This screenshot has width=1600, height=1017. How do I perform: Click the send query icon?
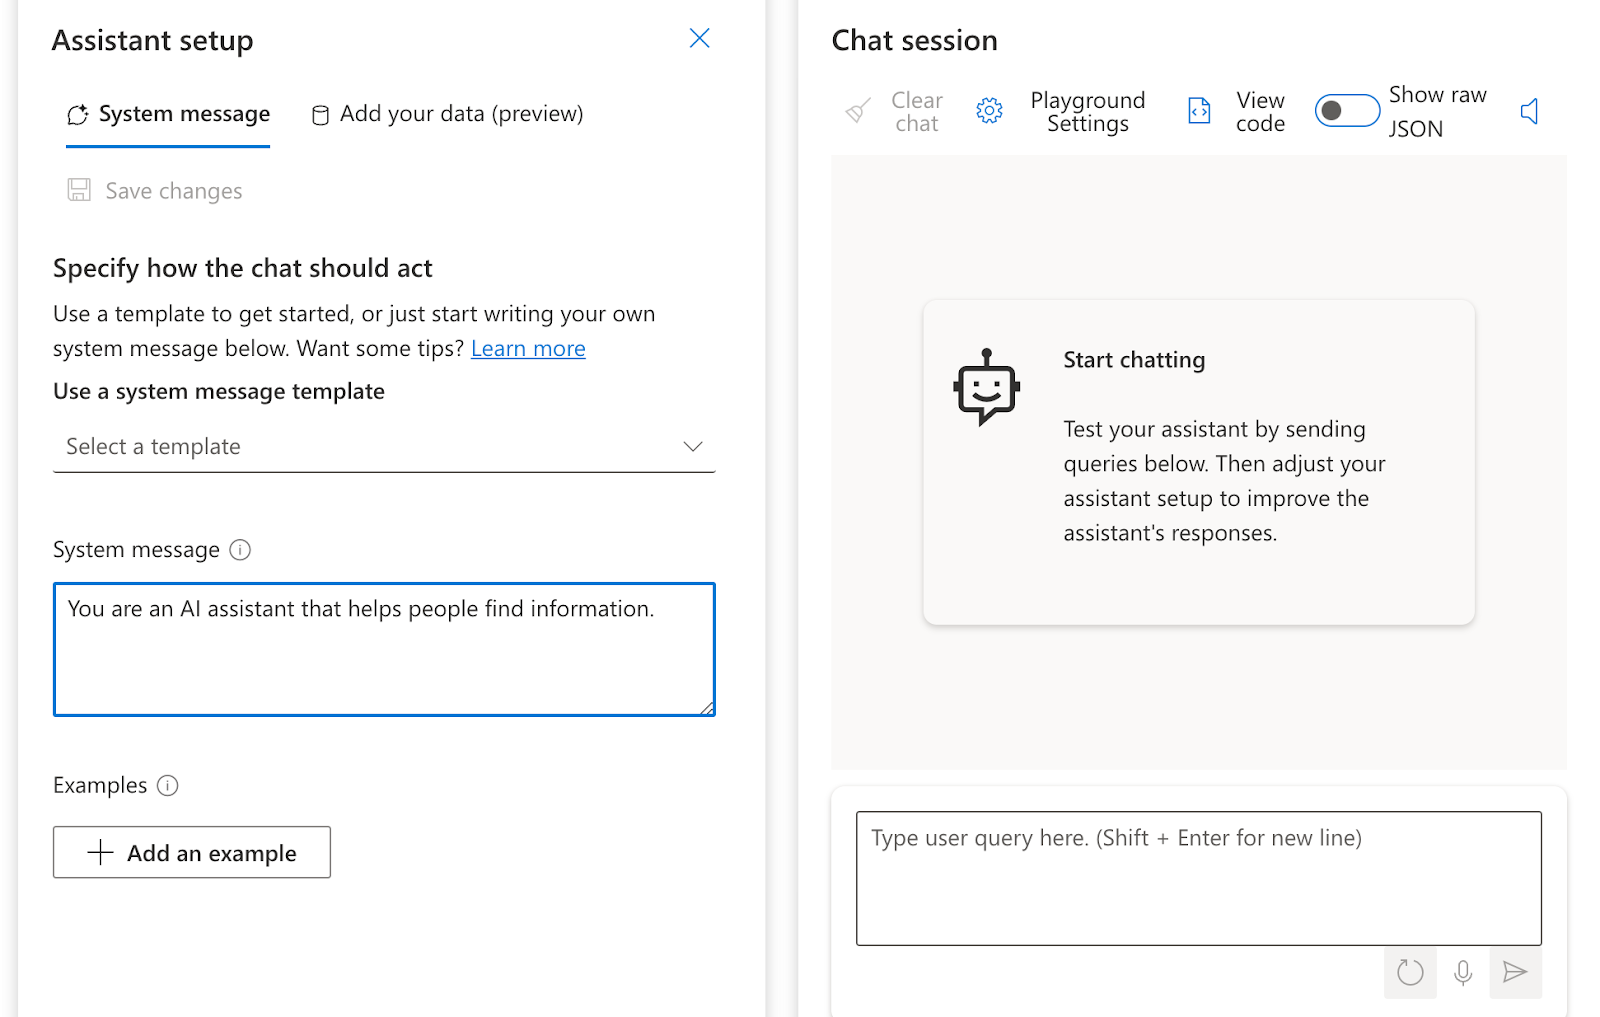(x=1515, y=972)
